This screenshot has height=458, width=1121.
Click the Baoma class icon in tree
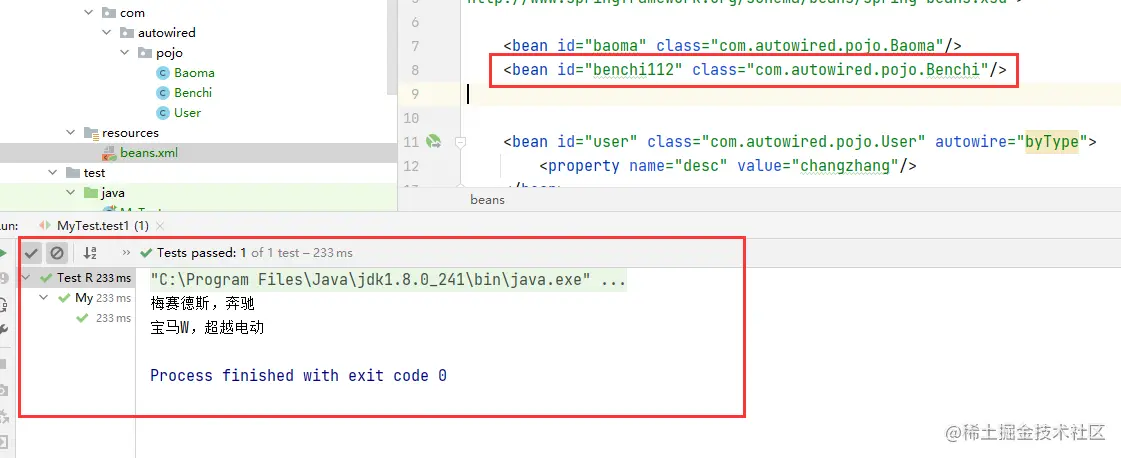click(162, 73)
